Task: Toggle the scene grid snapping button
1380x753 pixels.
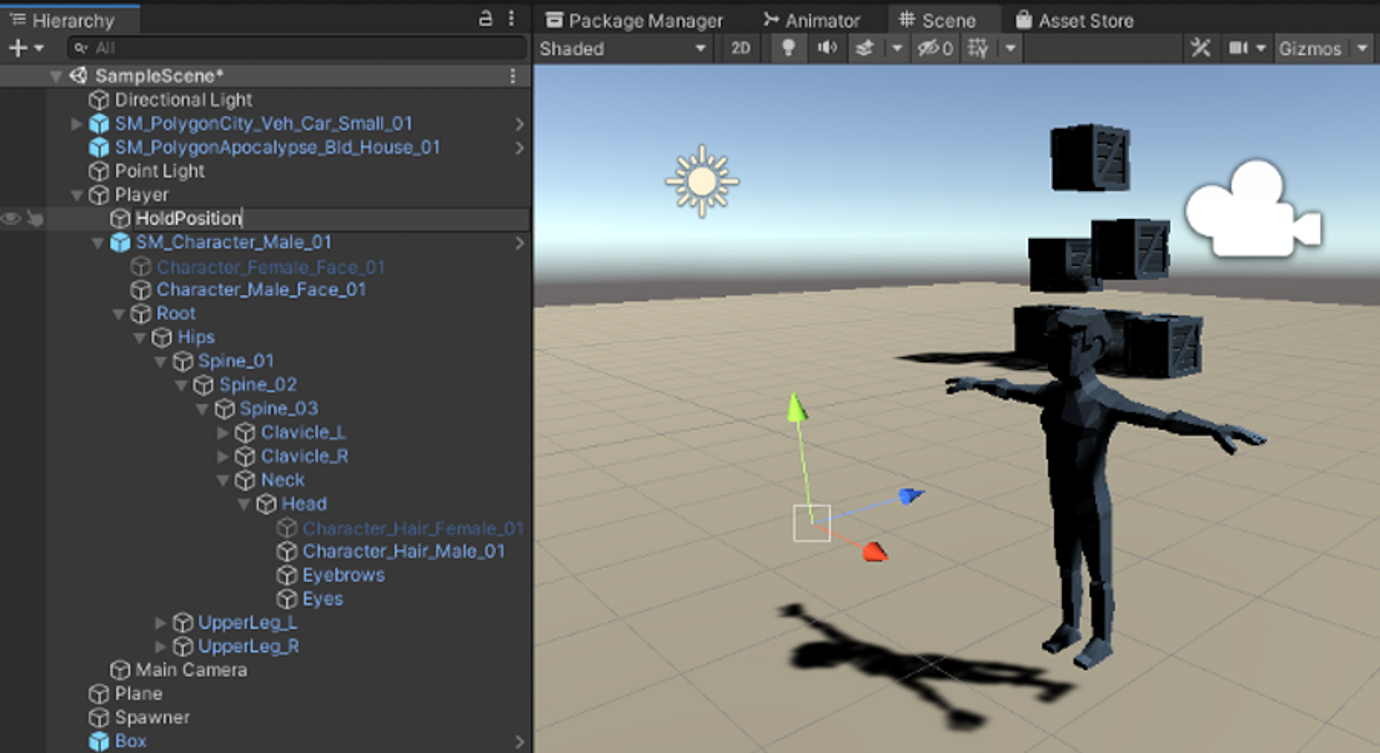Action: pos(979,48)
